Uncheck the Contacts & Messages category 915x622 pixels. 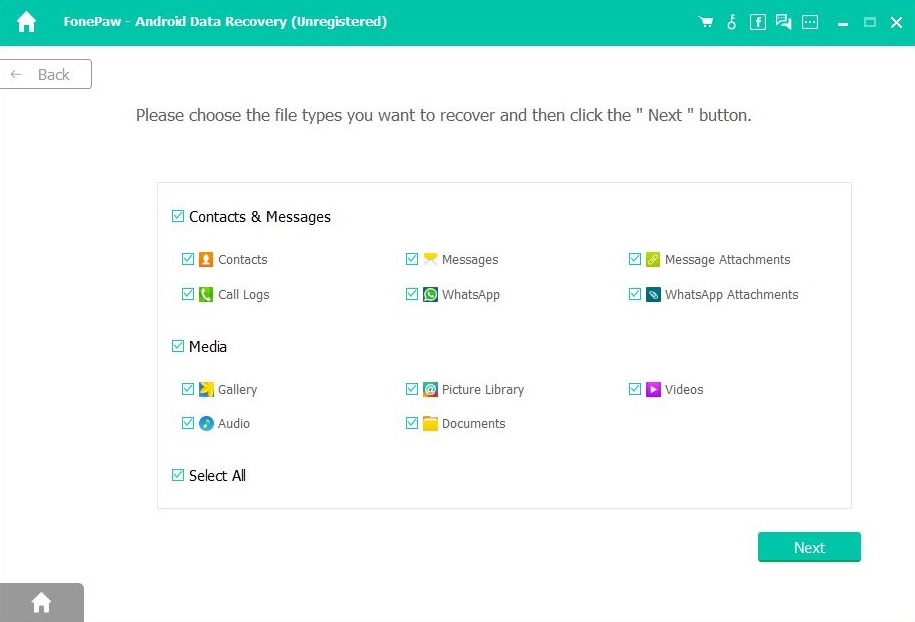(x=177, y=216)
